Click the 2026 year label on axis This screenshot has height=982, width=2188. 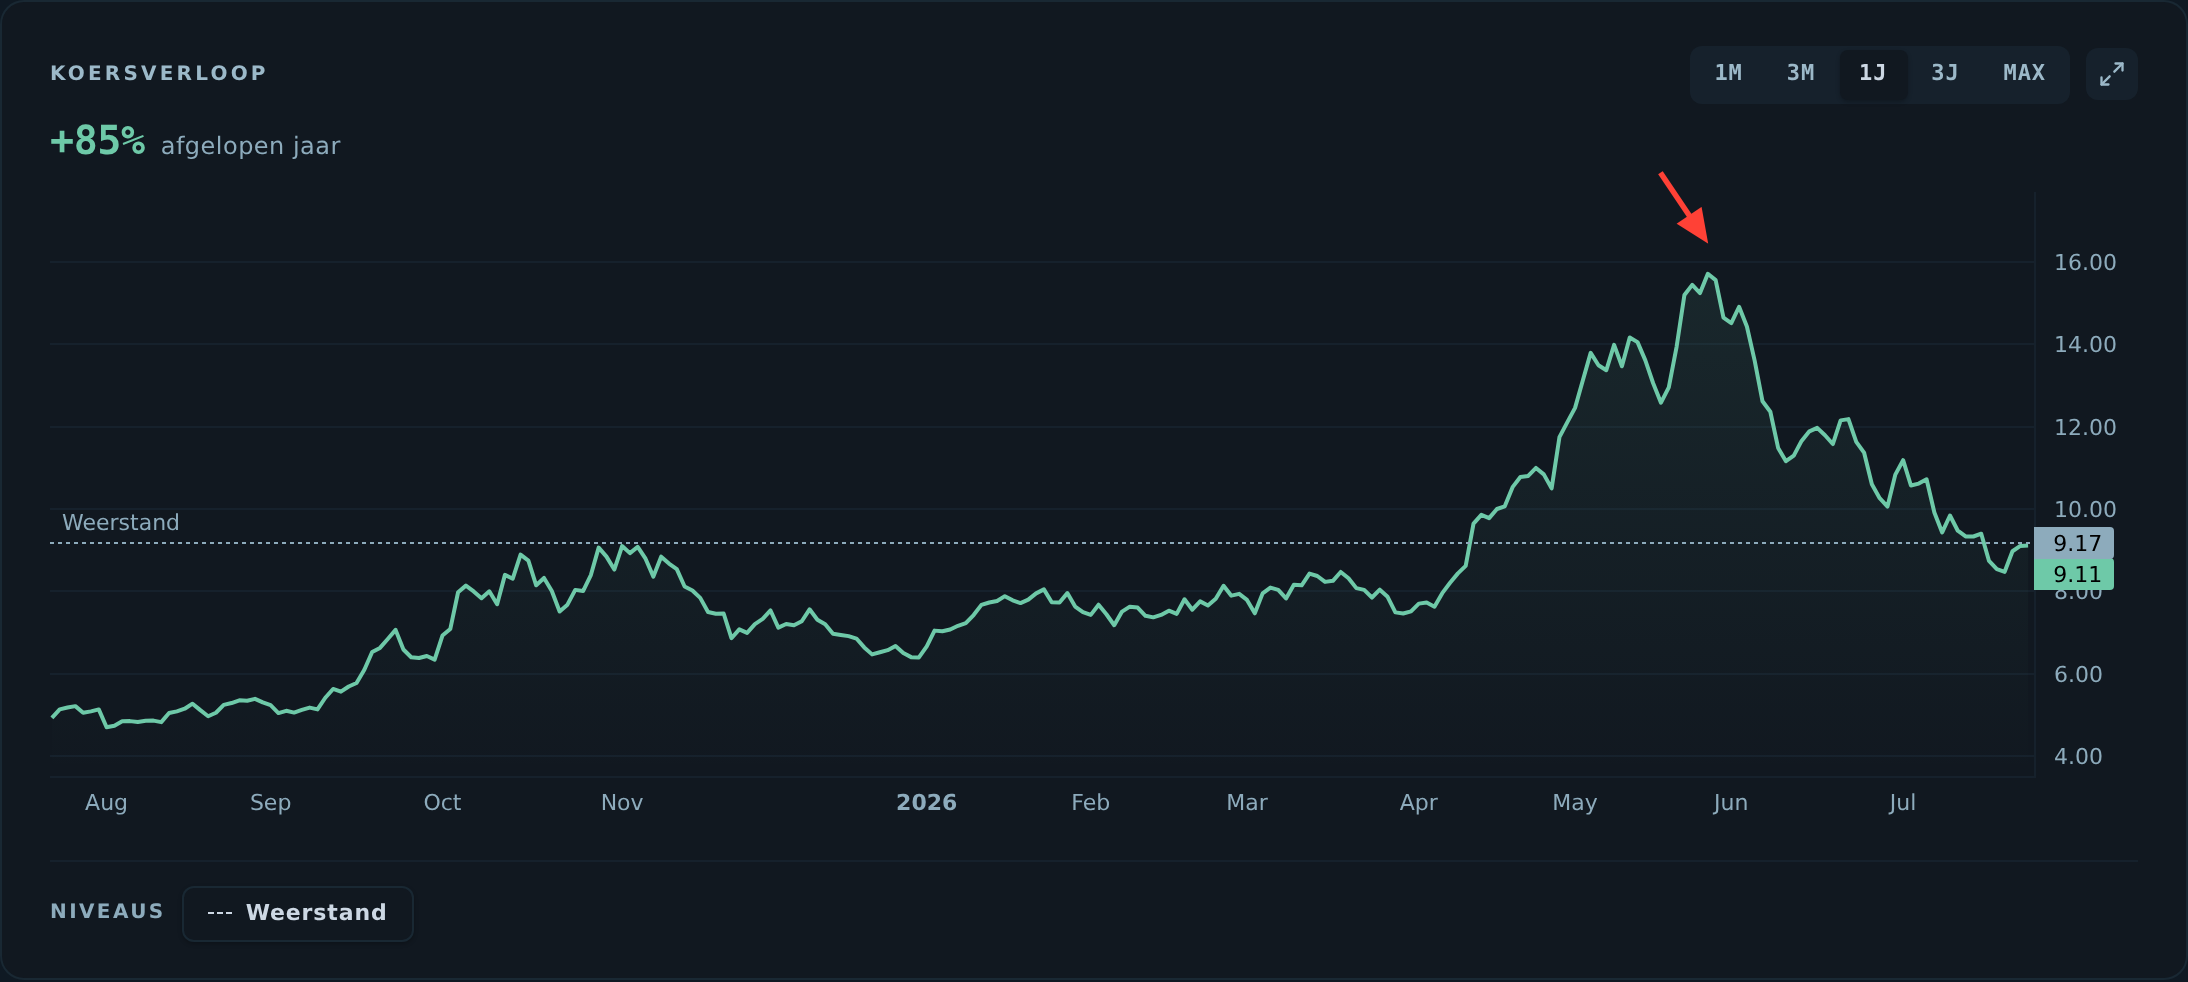tap(926, 802)
